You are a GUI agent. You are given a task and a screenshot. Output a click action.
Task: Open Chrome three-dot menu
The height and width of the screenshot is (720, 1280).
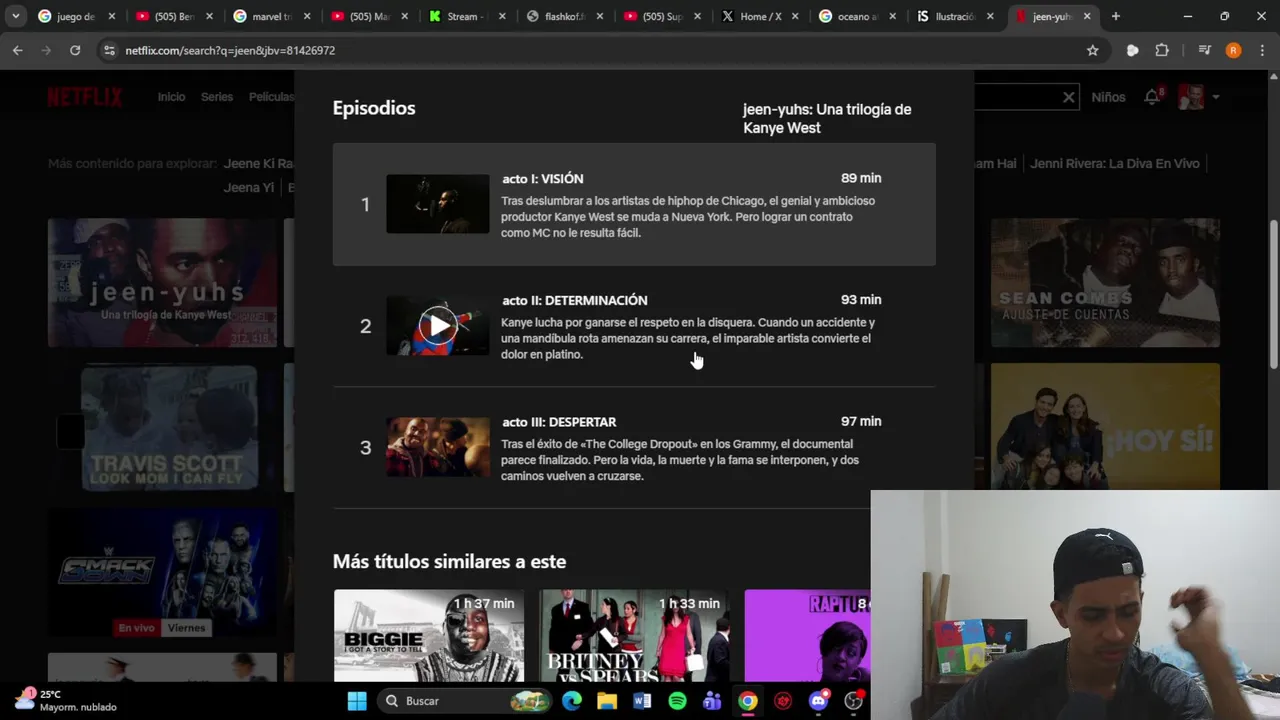point(1261,50)
